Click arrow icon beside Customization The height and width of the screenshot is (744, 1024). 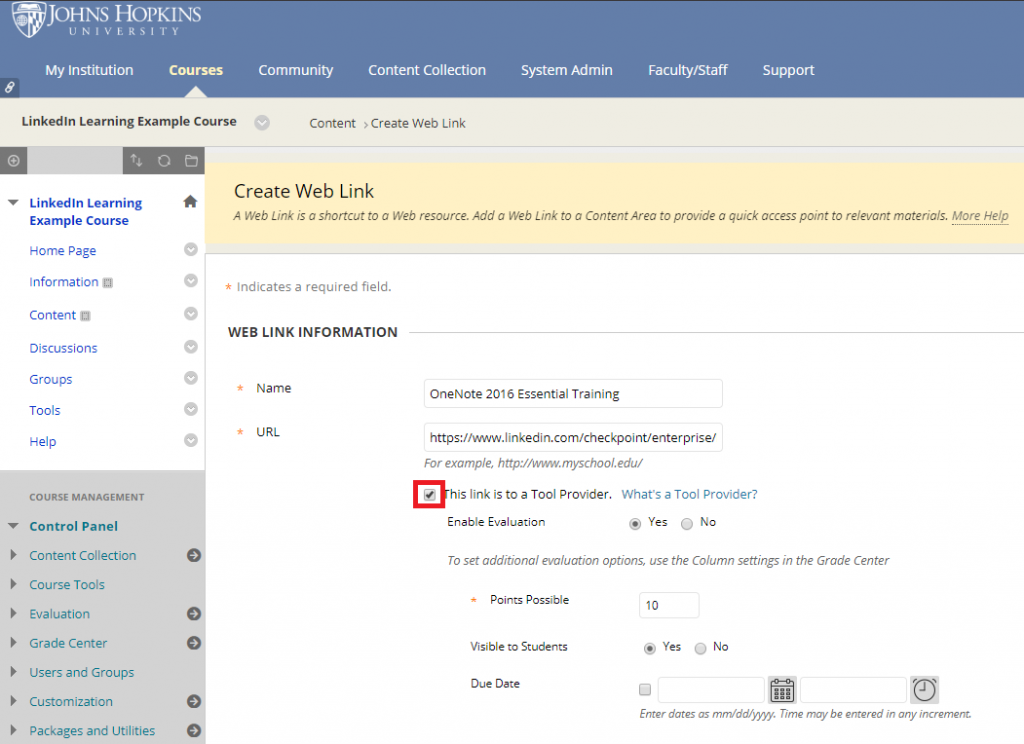pyautogui.click(x=194, y=702)
